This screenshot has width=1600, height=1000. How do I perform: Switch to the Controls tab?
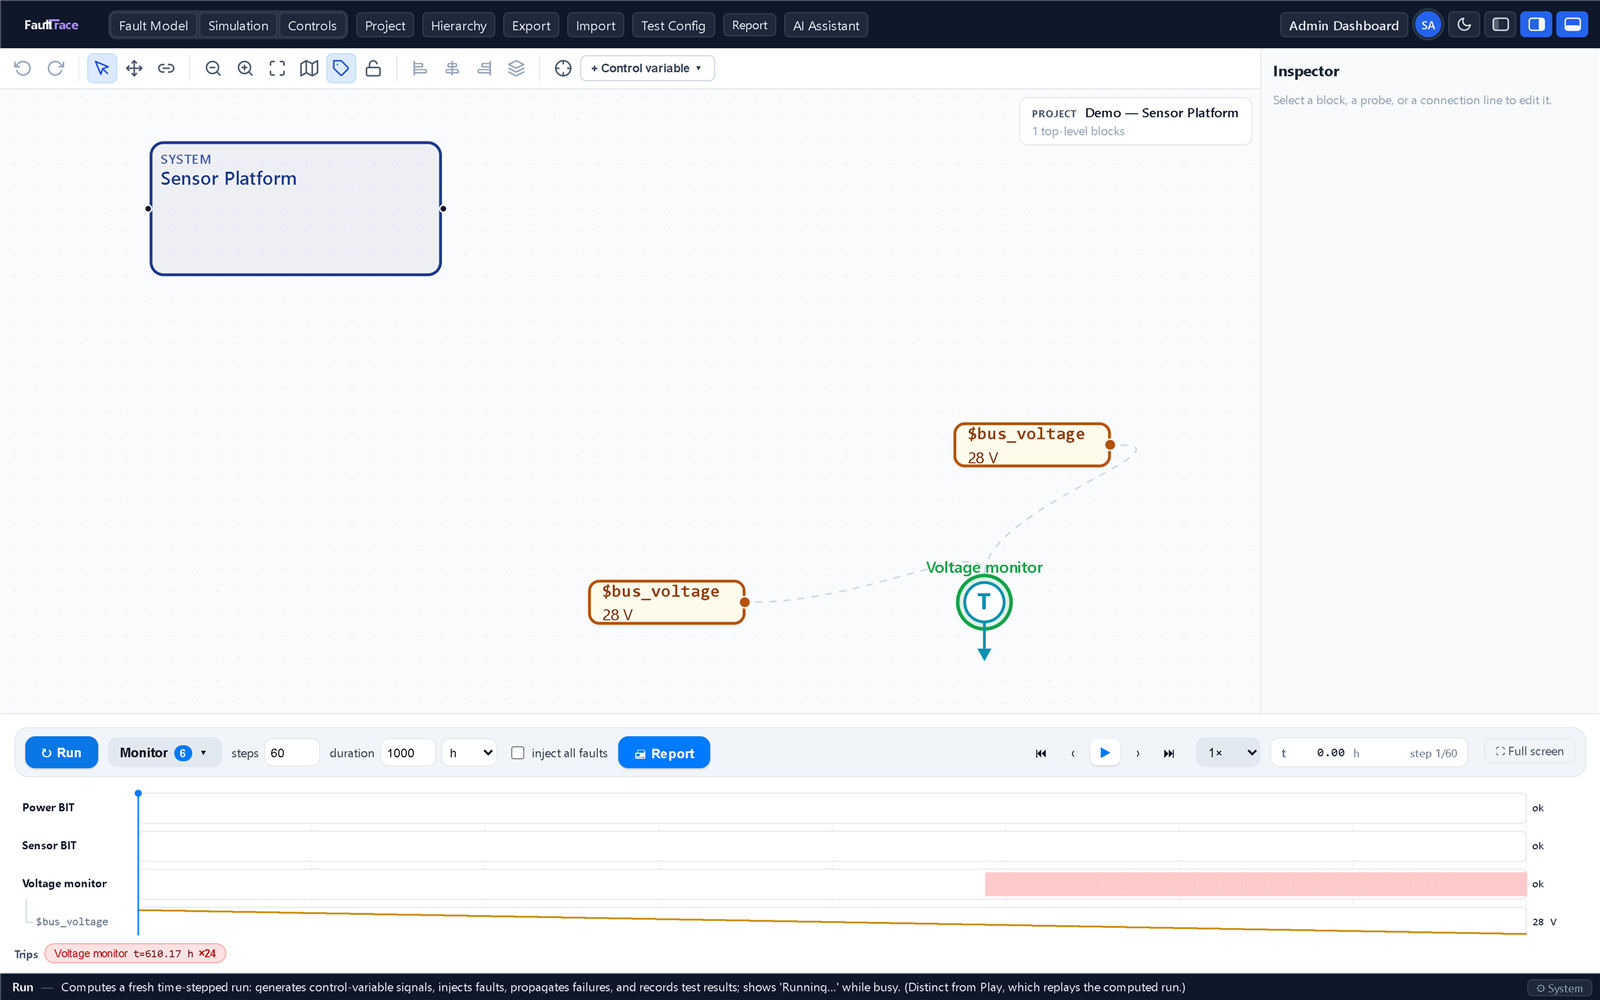tap(312, 25)
